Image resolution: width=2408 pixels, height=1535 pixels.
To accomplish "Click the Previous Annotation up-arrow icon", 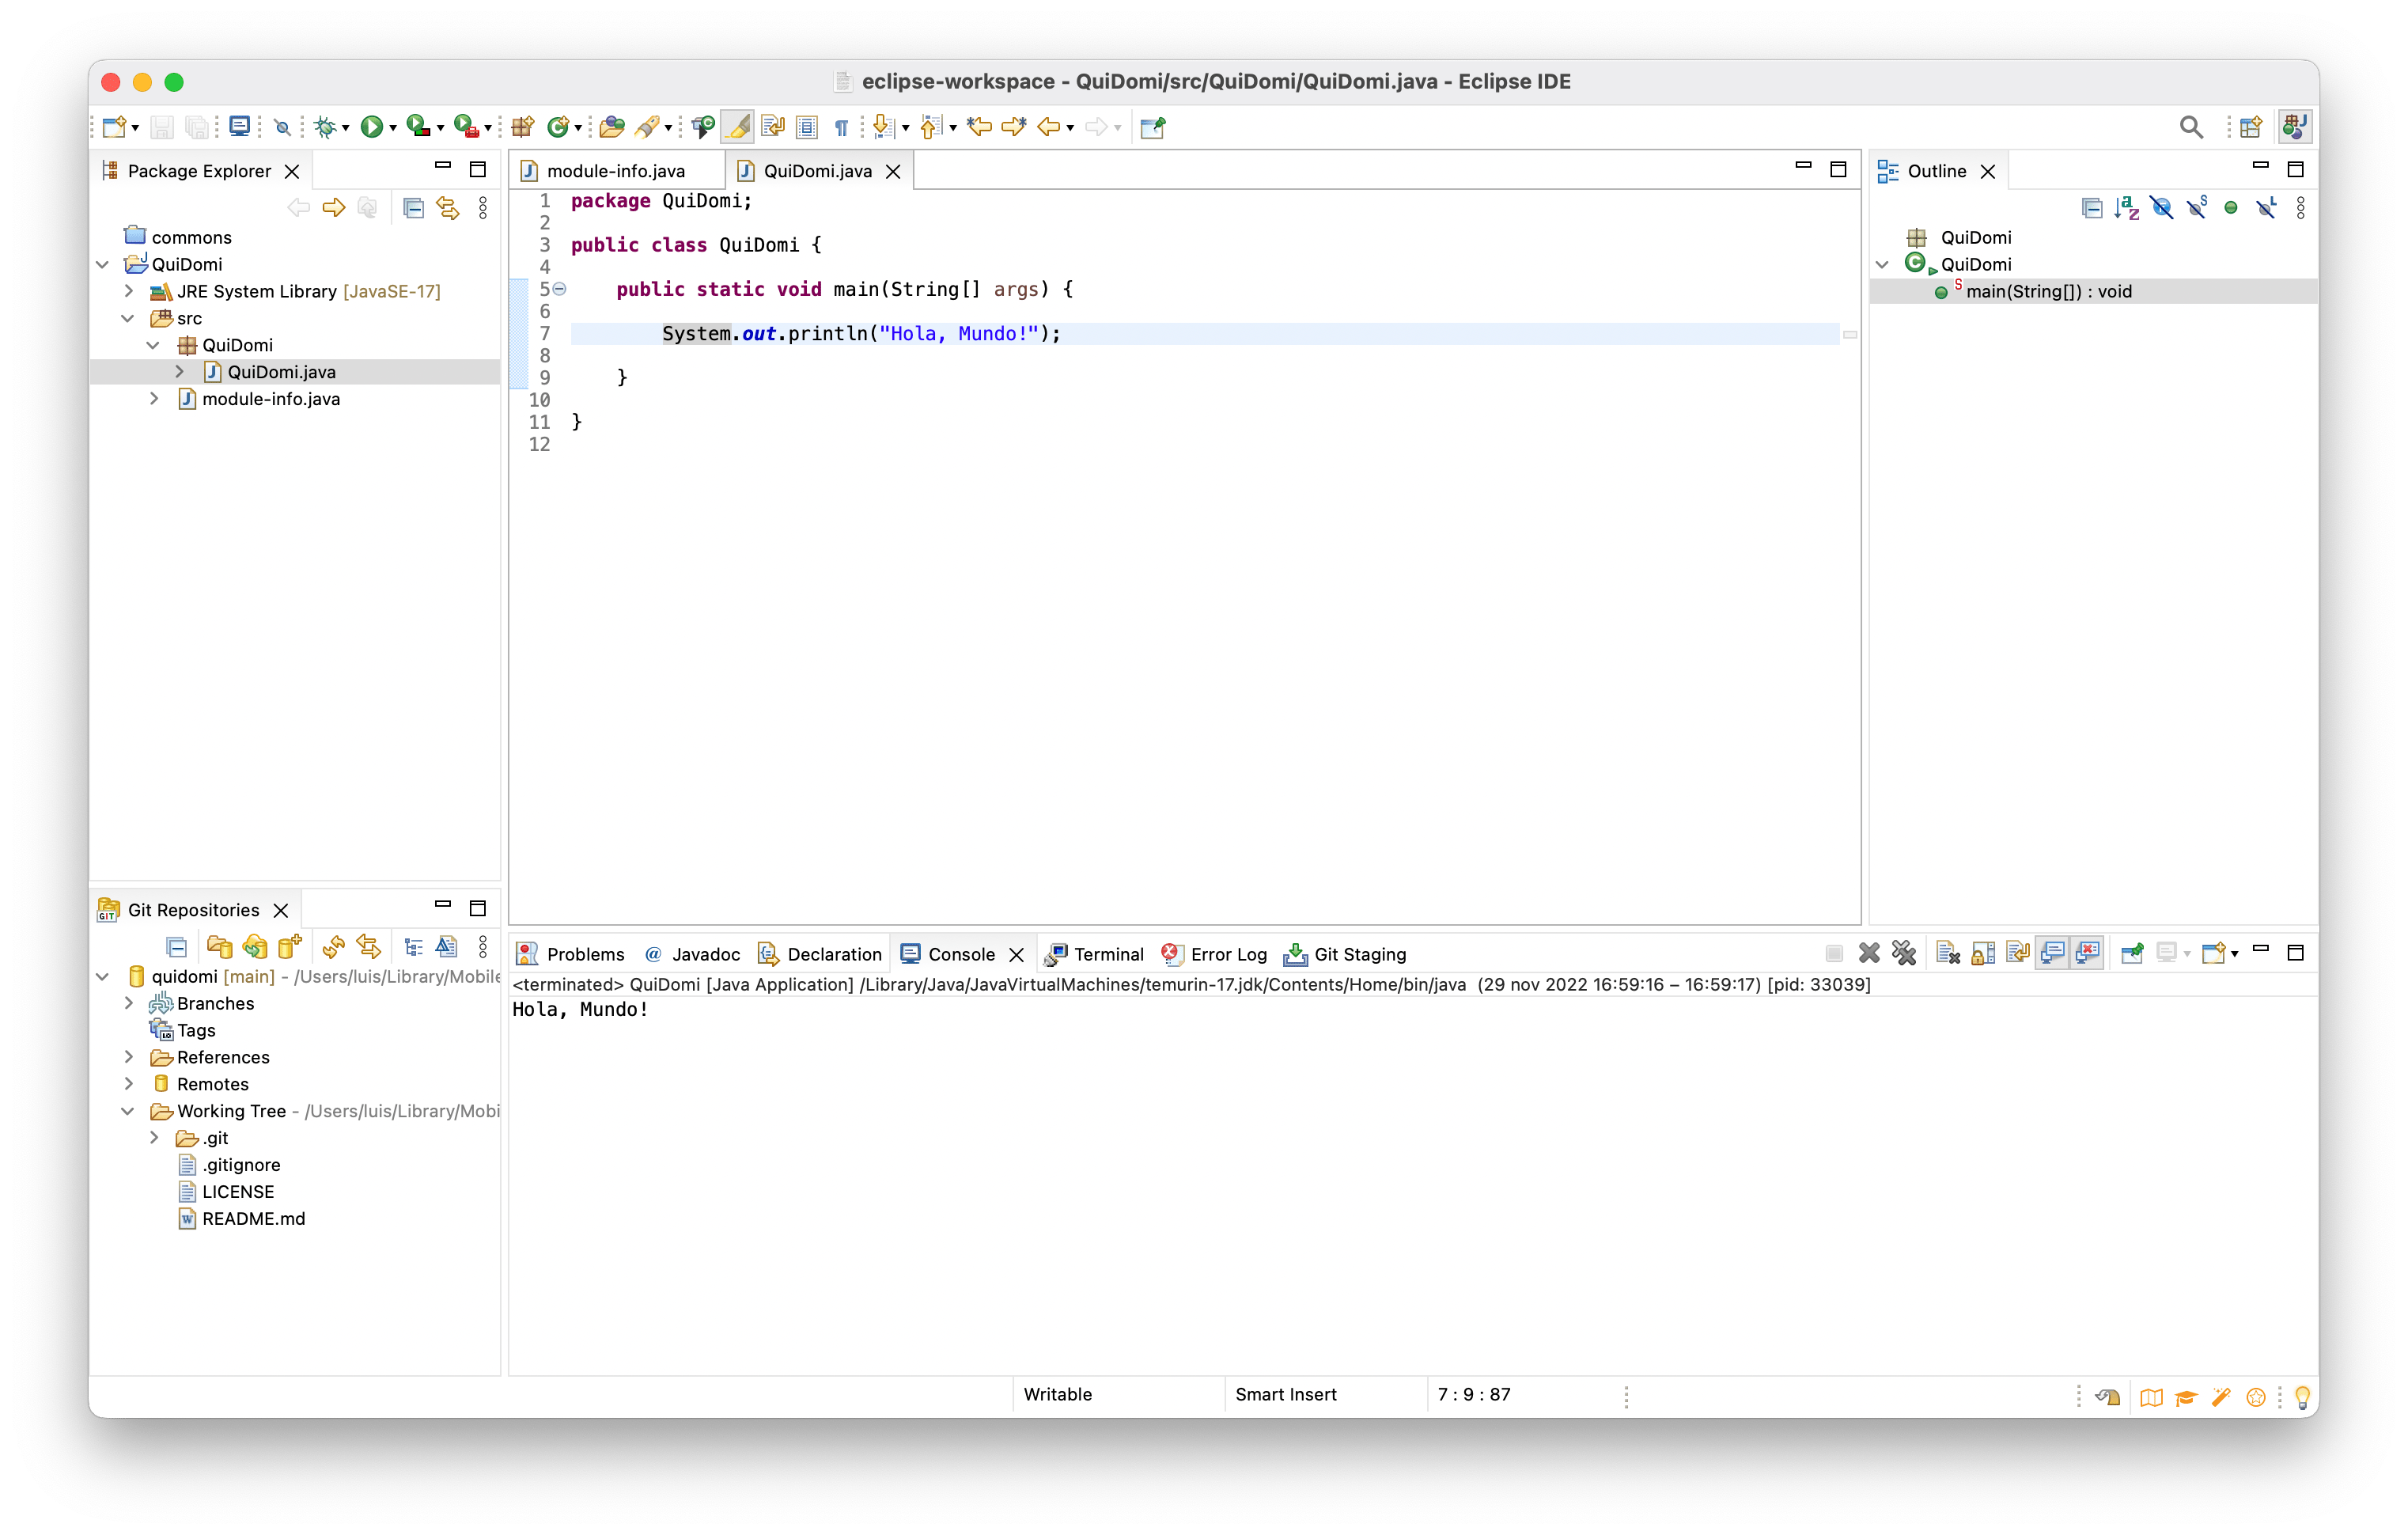I will coord(930,127).
